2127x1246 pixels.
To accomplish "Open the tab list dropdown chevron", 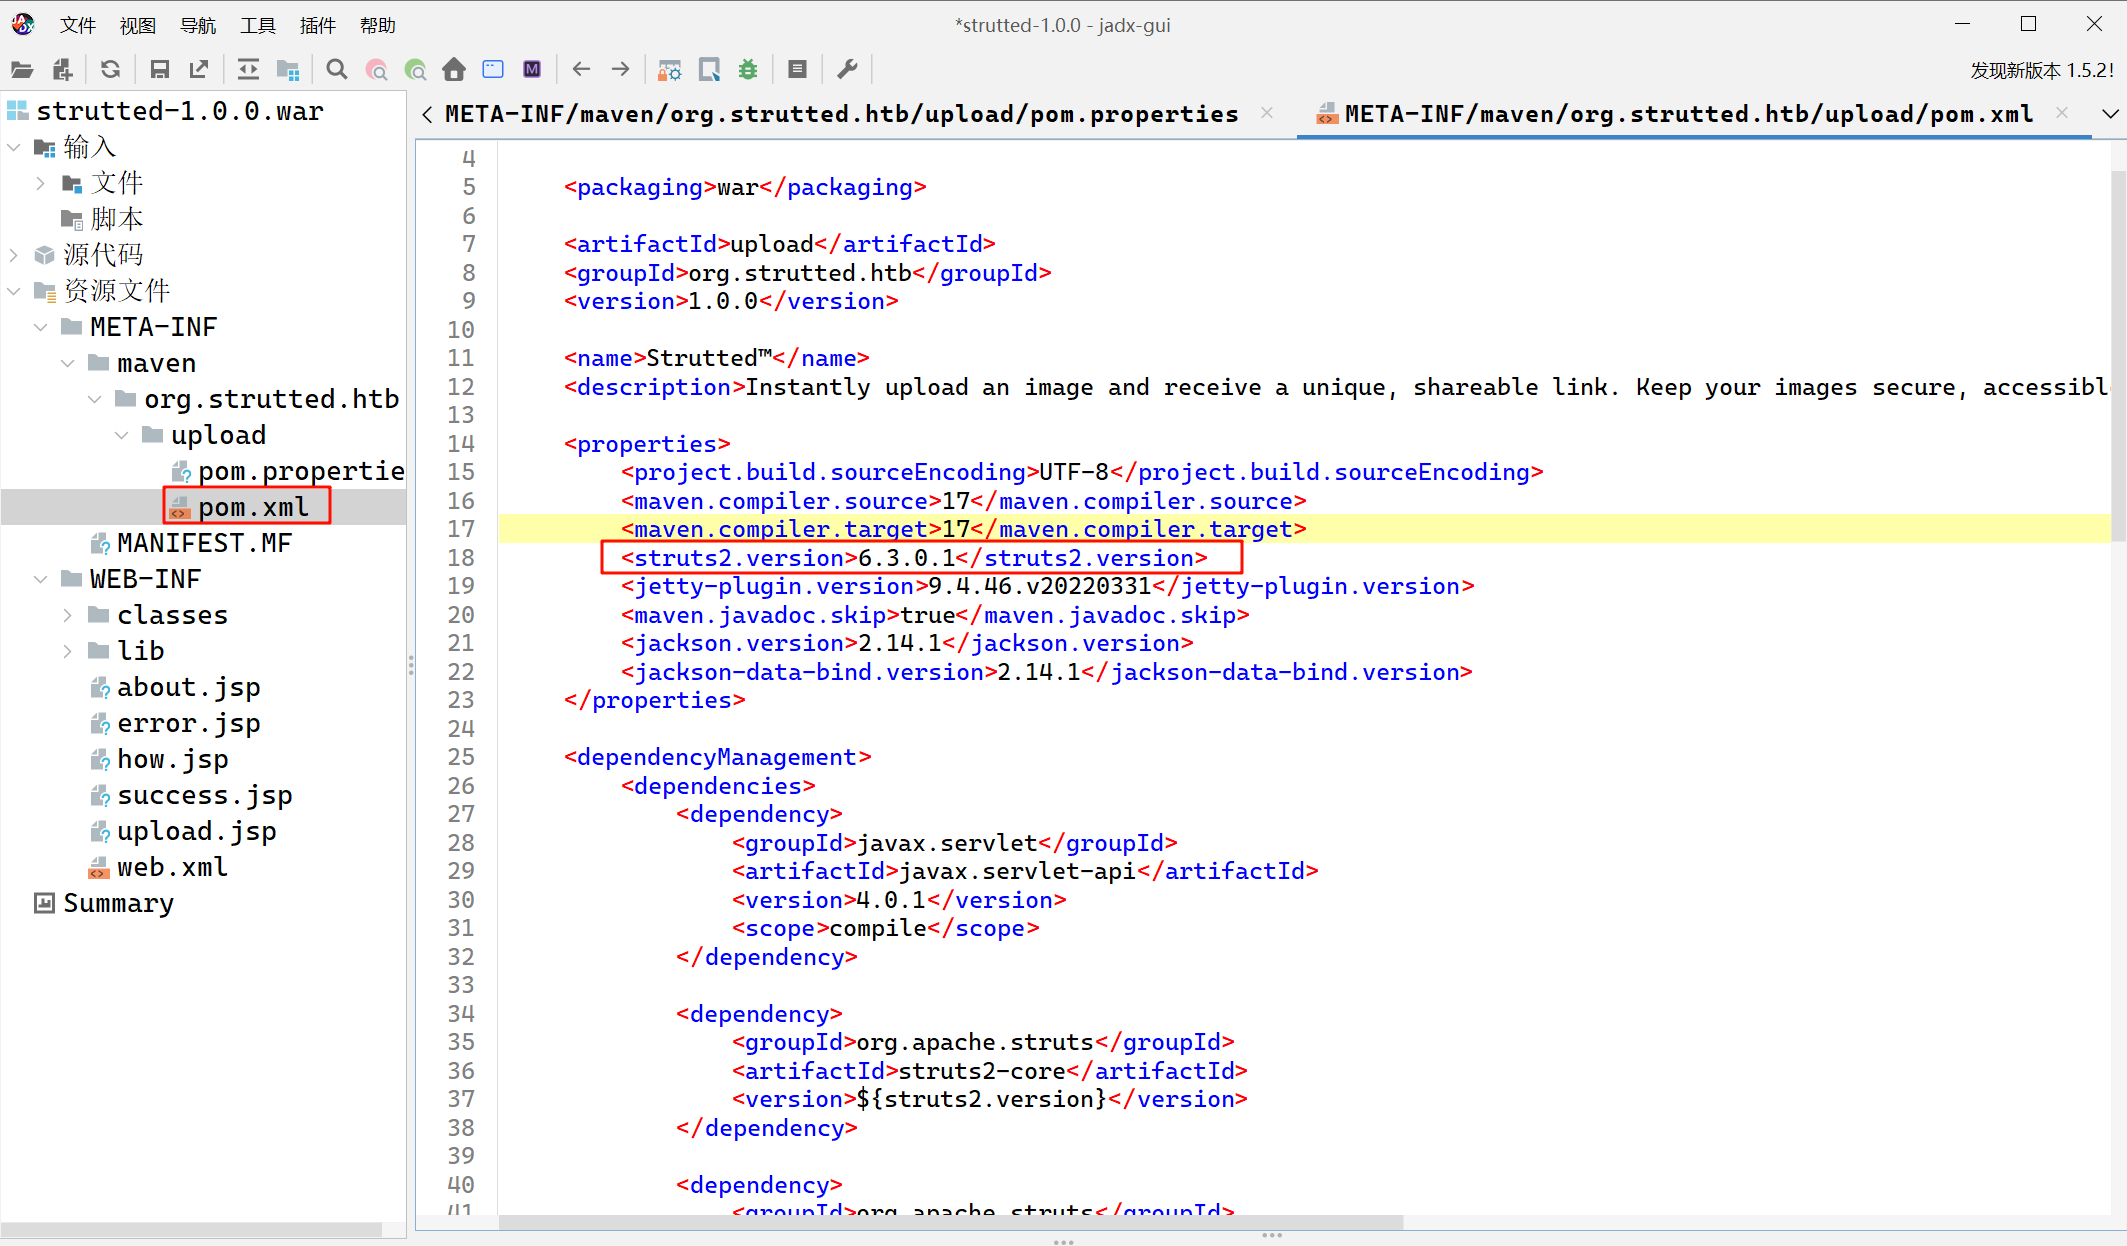I will click(2109, 114).
